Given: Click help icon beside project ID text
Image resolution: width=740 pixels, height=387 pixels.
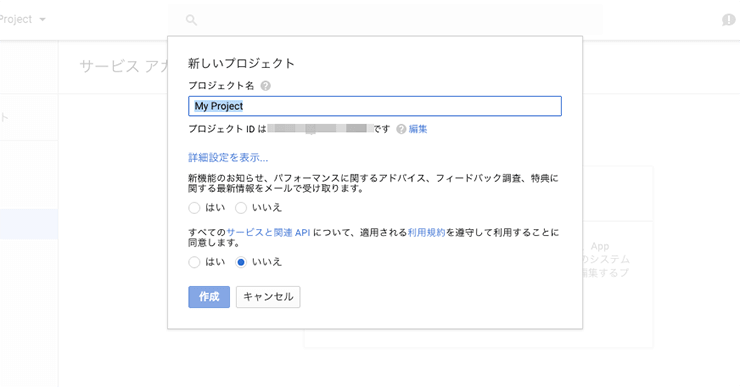Looking at the screenshot, I should pyautogui.click(x=401, y=129).
